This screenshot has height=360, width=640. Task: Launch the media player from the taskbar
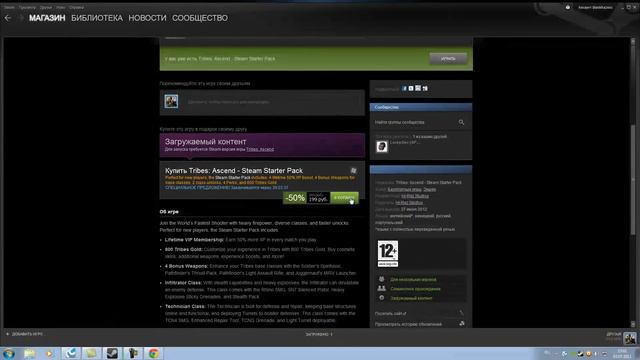coord(49,353)
